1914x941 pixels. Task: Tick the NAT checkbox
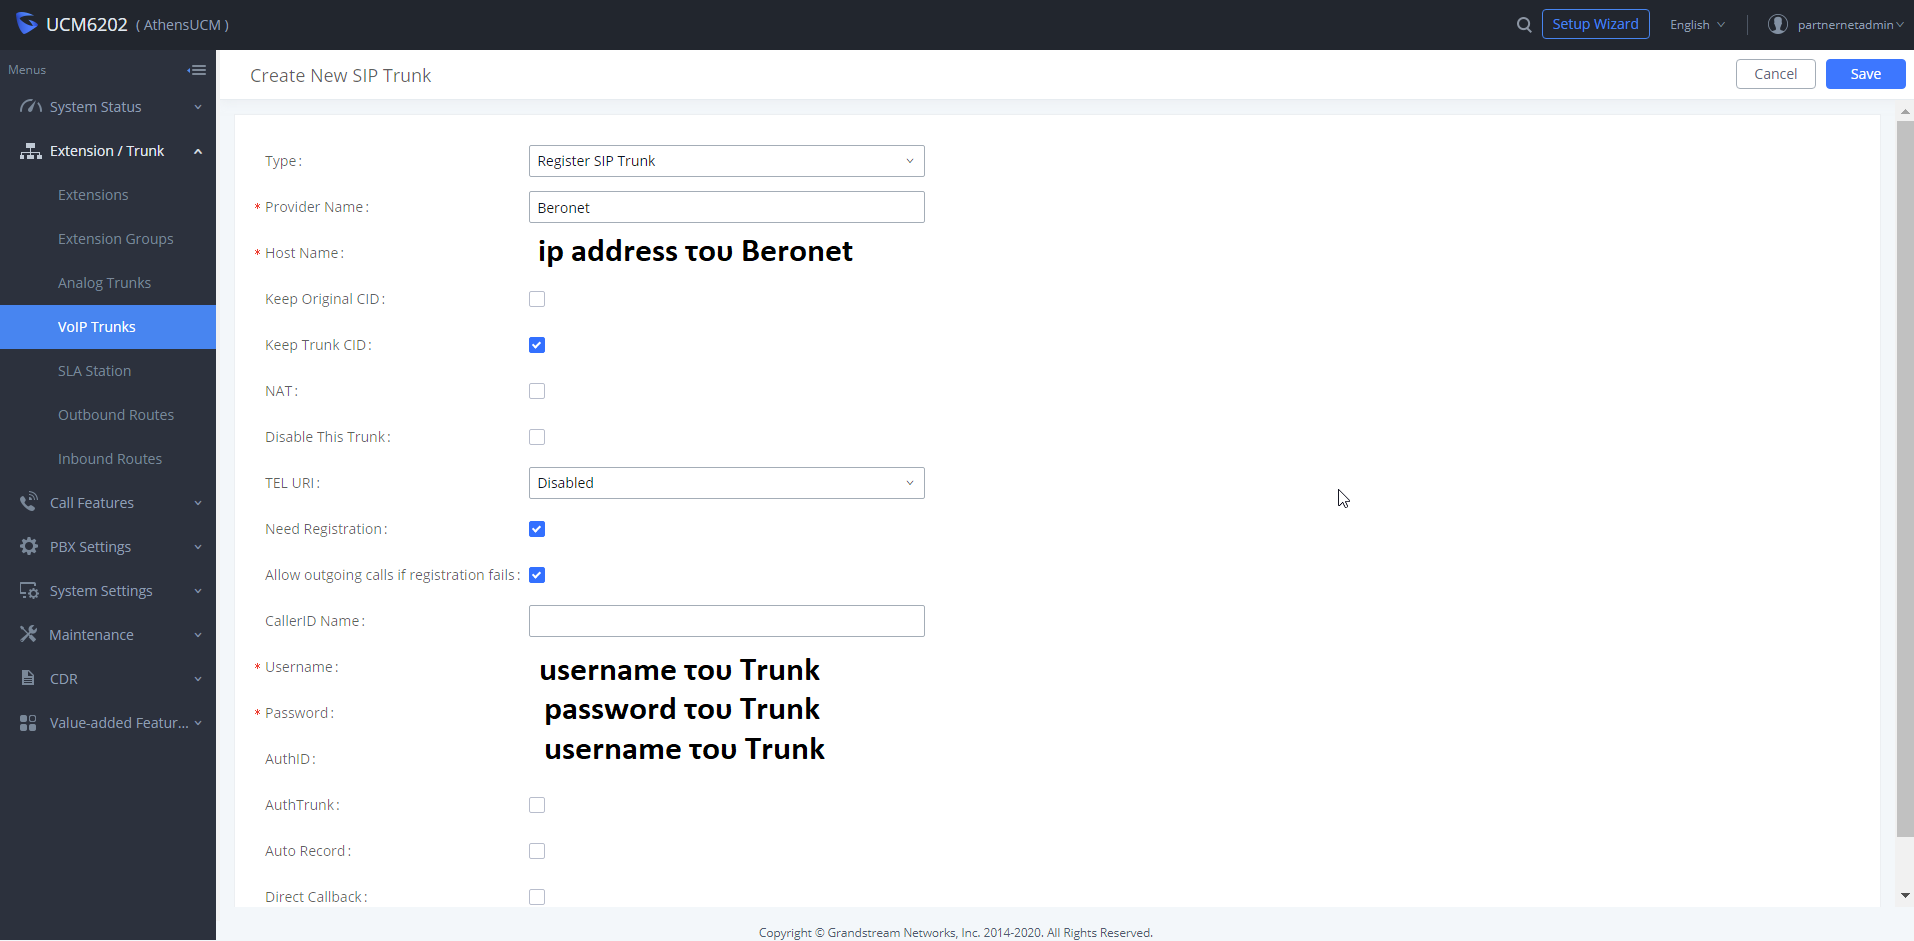(x=537, y=391)
